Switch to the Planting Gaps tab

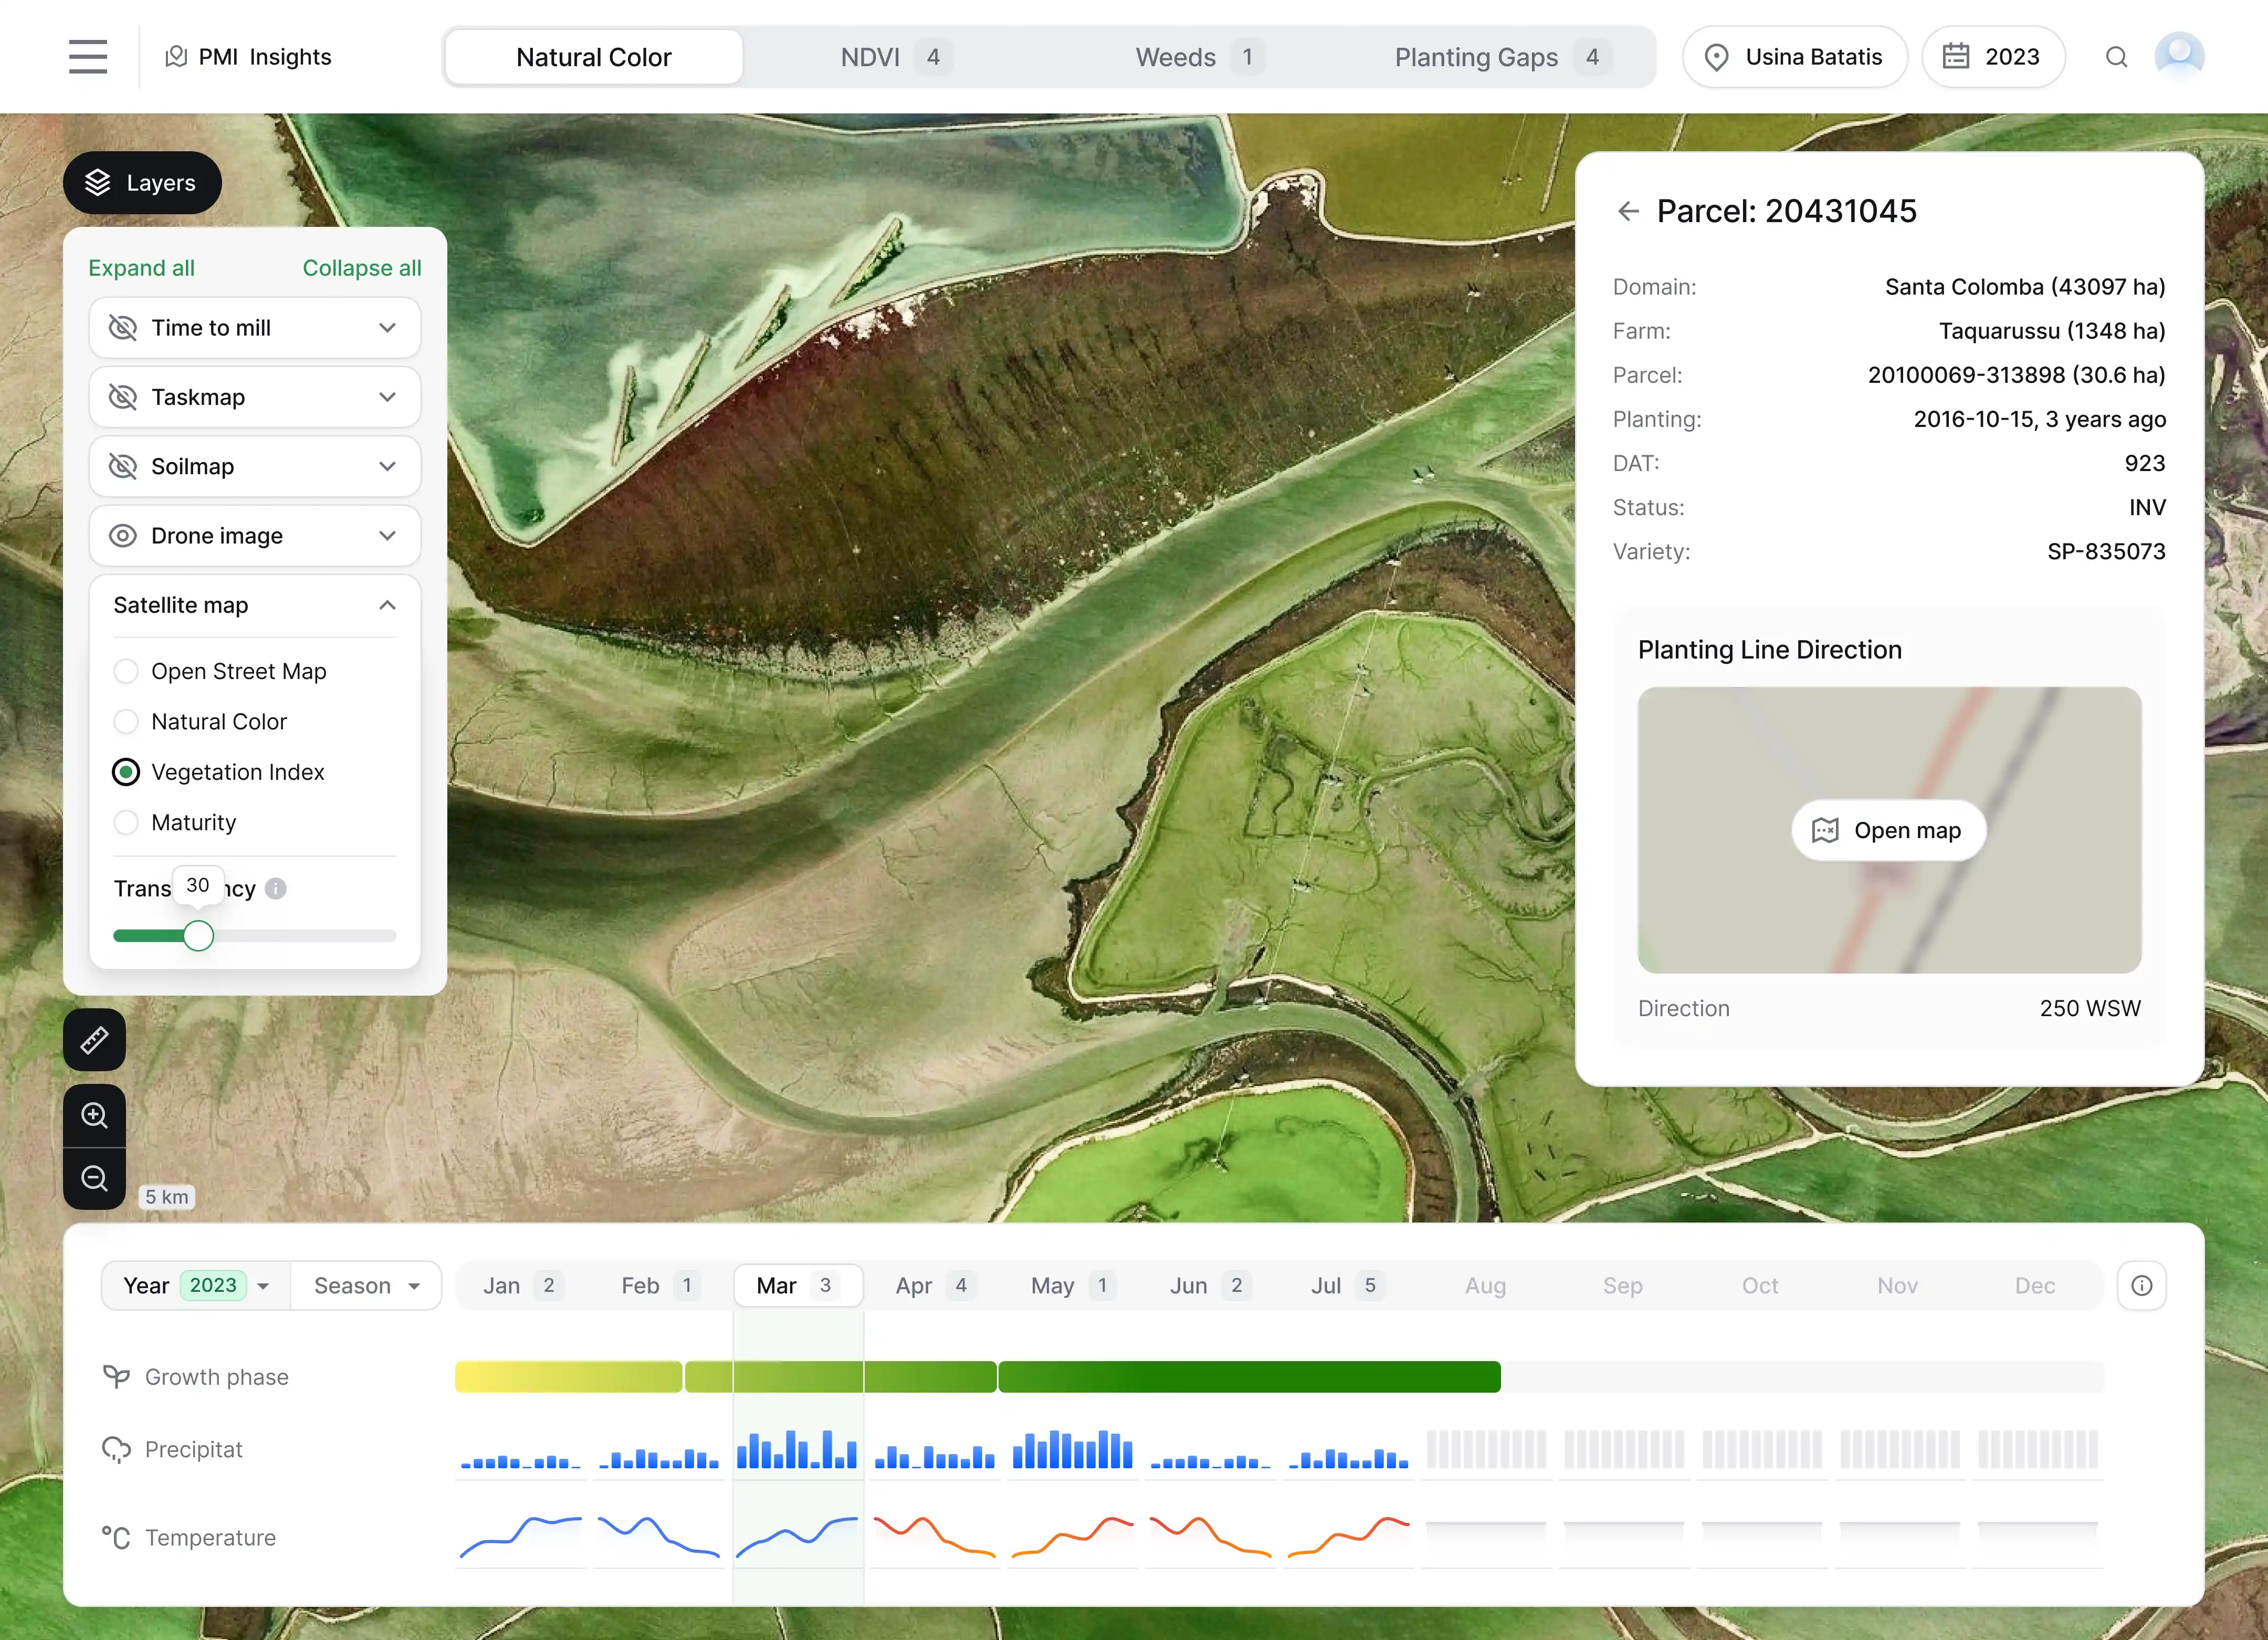[1477, 57]
